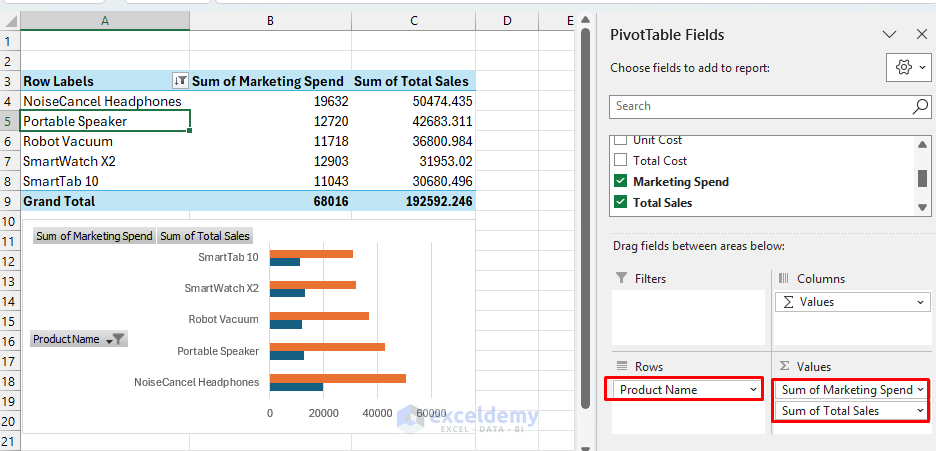Click the 20000 axis value on chart
Screen dimensions: 936x451
[323, 413]
